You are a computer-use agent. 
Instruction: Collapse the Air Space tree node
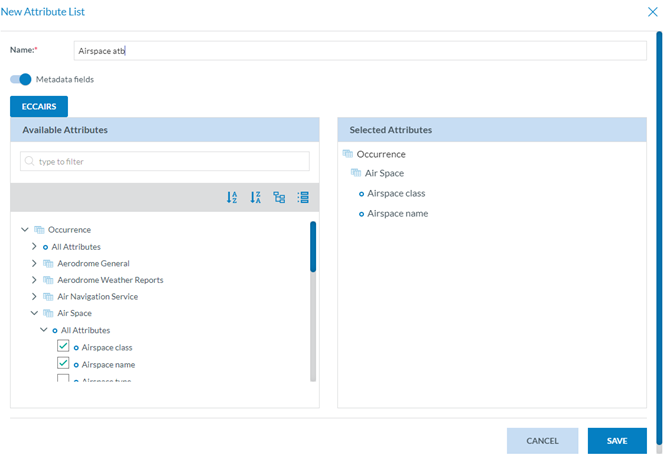point(34,313)
